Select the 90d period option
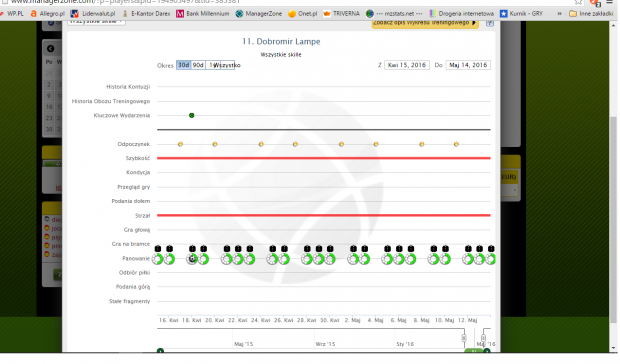The image size is (620, 364). click(198, 65)
